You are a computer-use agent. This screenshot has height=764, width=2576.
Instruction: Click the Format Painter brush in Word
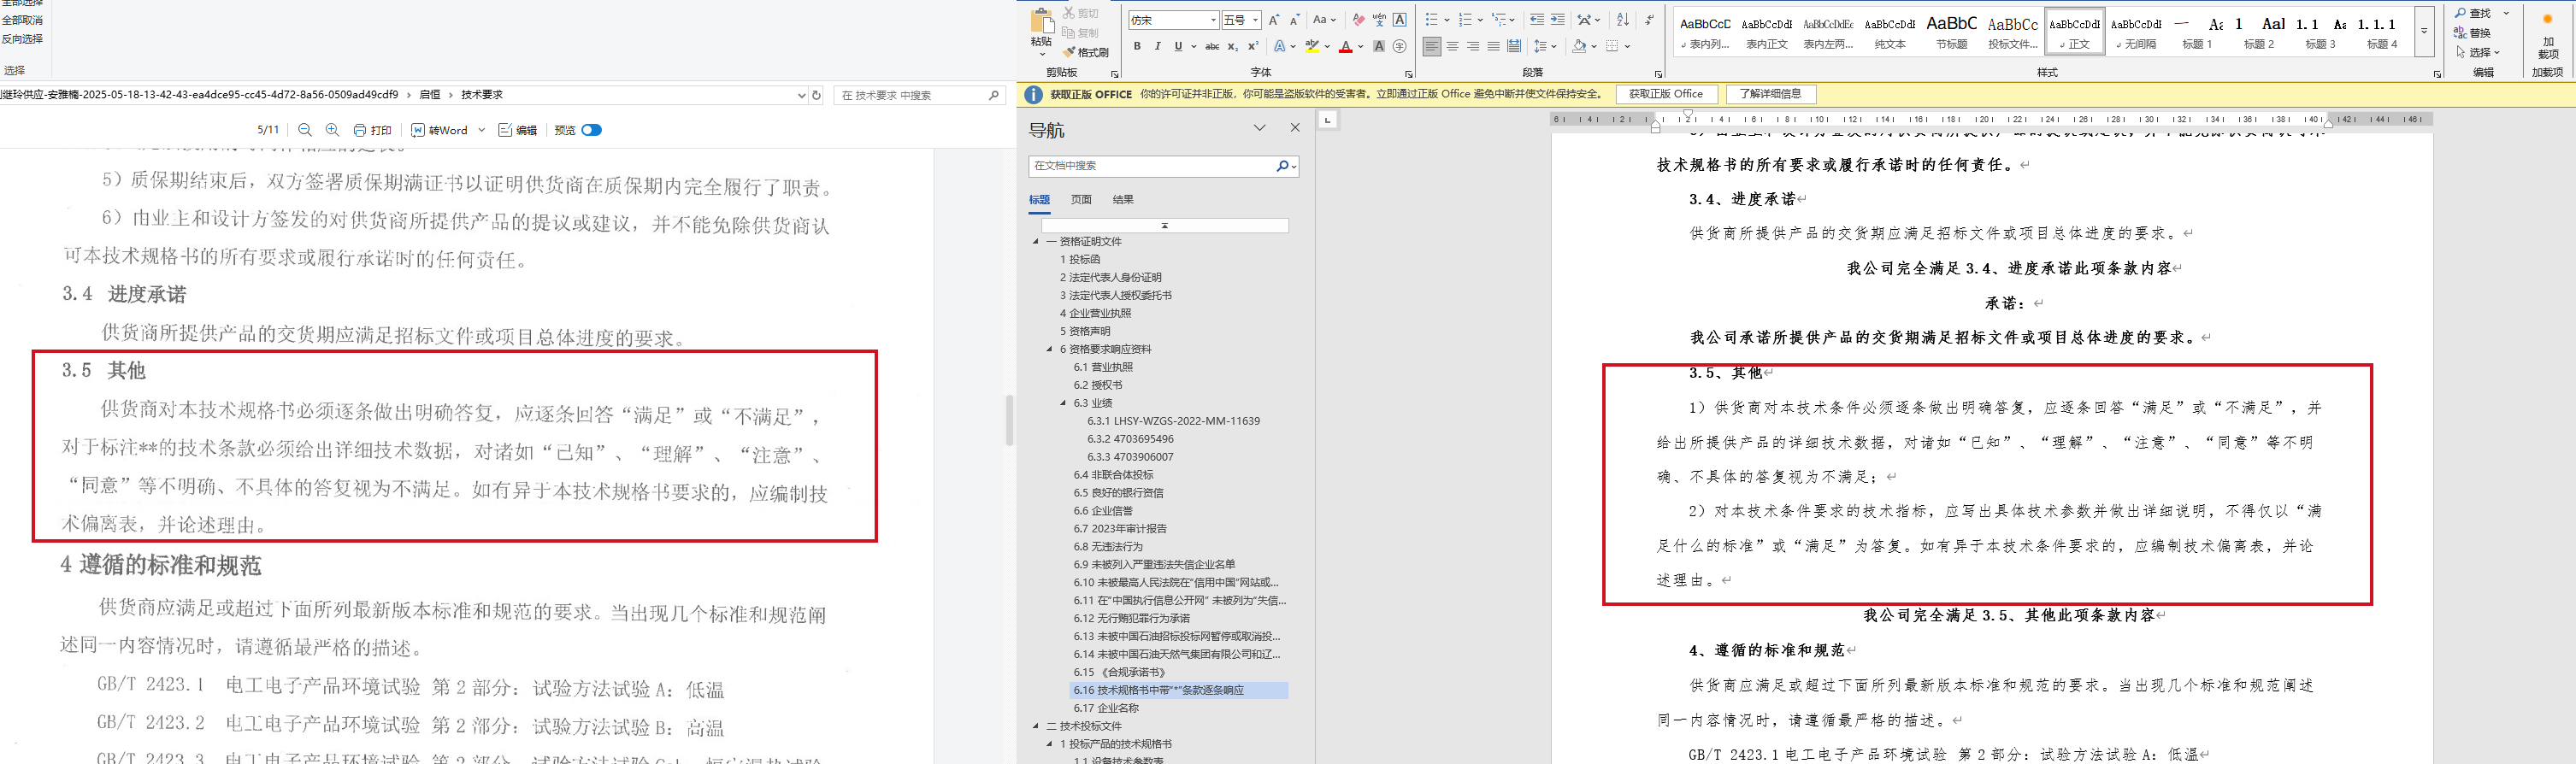point(1085,52)
